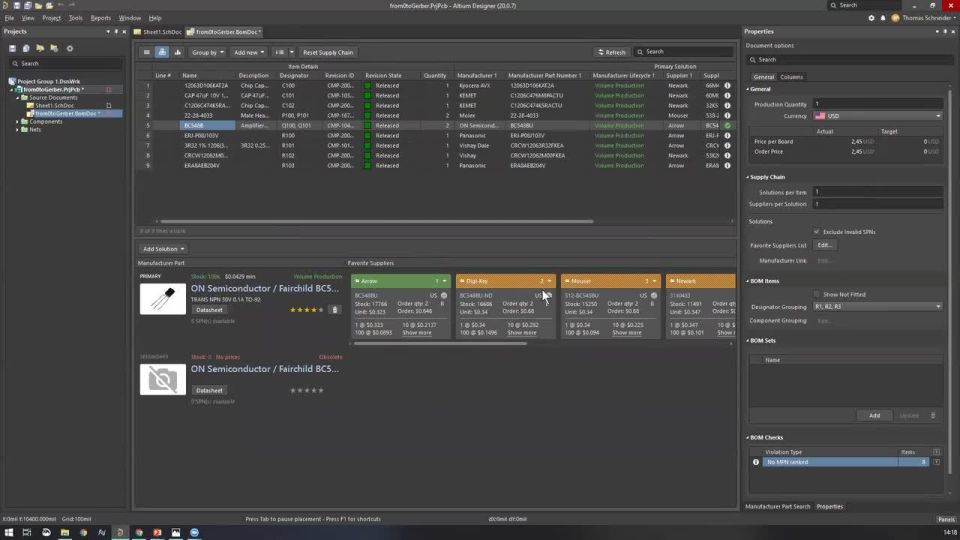Viewport: 960px width, 540px height.
Task: Select the supply chain view icon
Action: 162,52
